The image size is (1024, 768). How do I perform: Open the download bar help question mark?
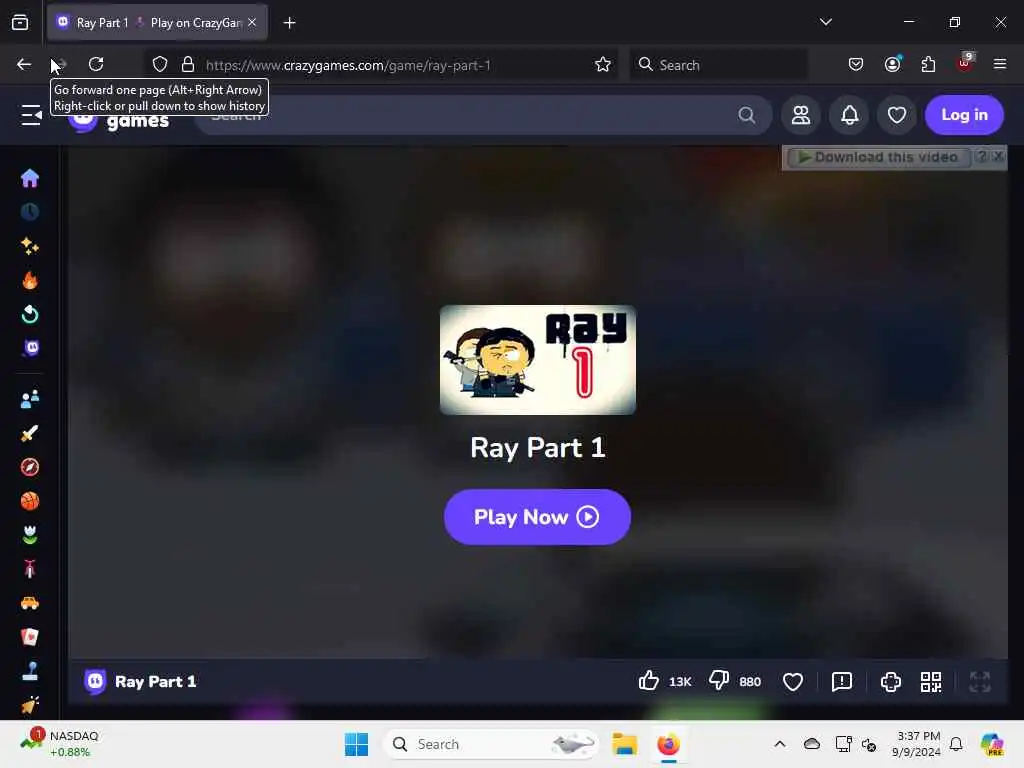pyautogui.click(x=982, y=157)
